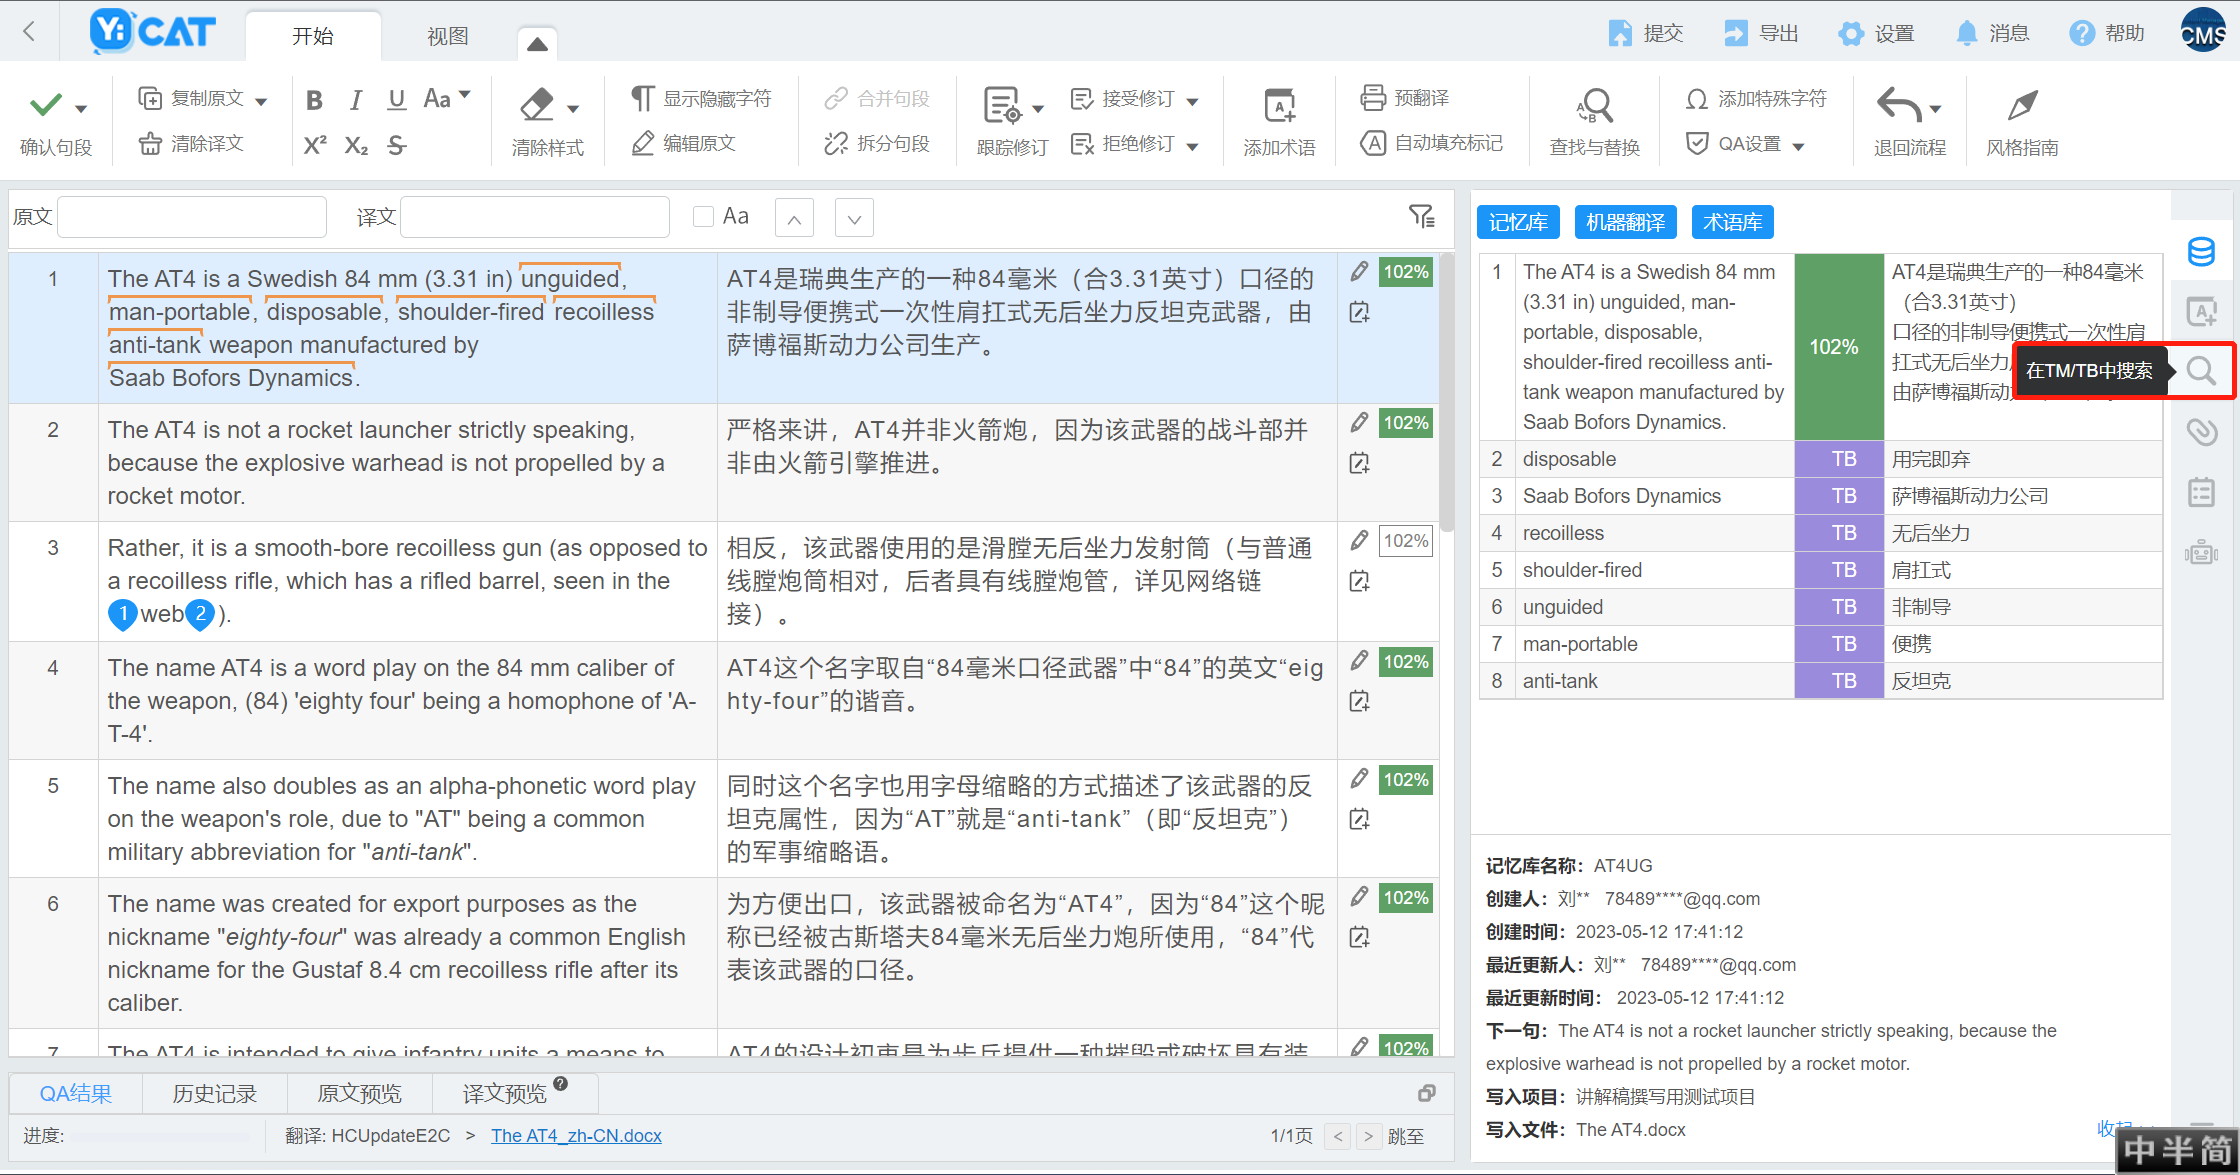Open the QA settings dropdown
The width and height of the screenshot is (2240, 1175).
pyautogui.click(x=1797, y=146)
